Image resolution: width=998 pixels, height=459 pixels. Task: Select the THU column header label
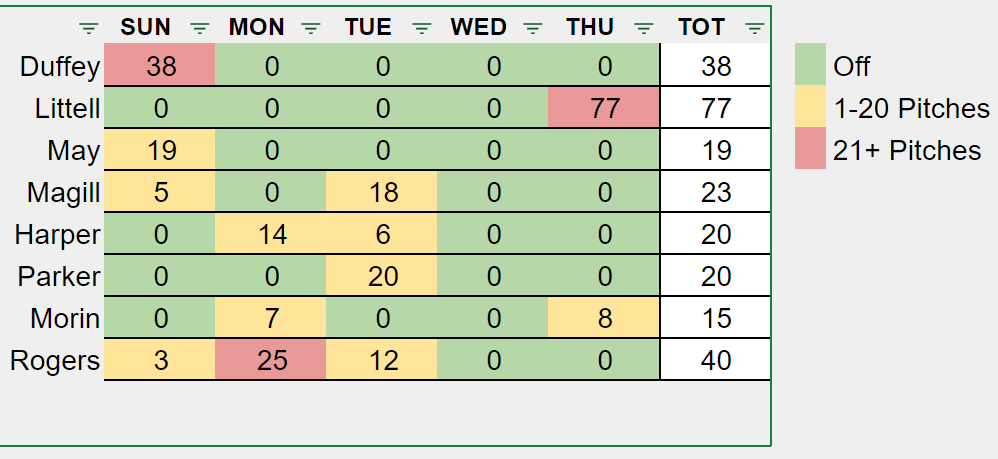tap(590, 28)
